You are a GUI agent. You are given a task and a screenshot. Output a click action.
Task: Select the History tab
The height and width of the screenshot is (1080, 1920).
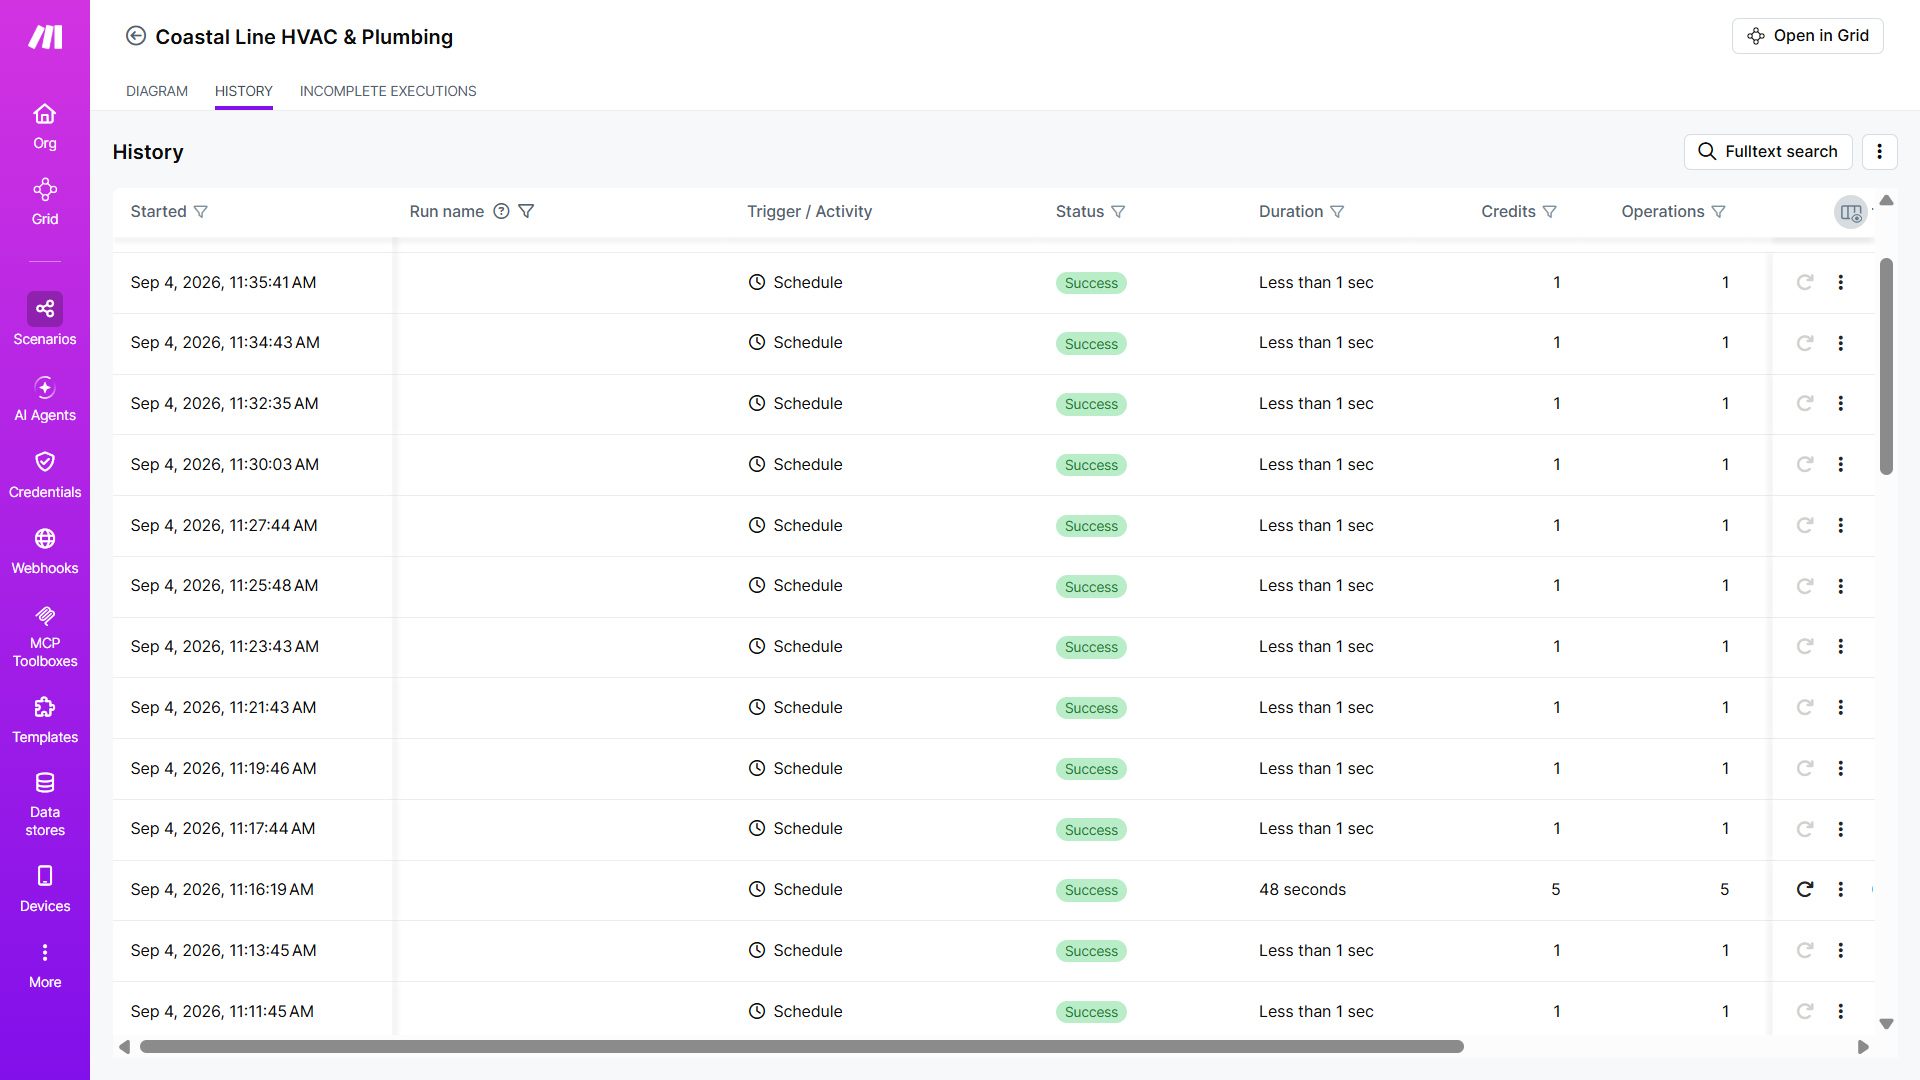pyautogui.click(x=244, y=91)
